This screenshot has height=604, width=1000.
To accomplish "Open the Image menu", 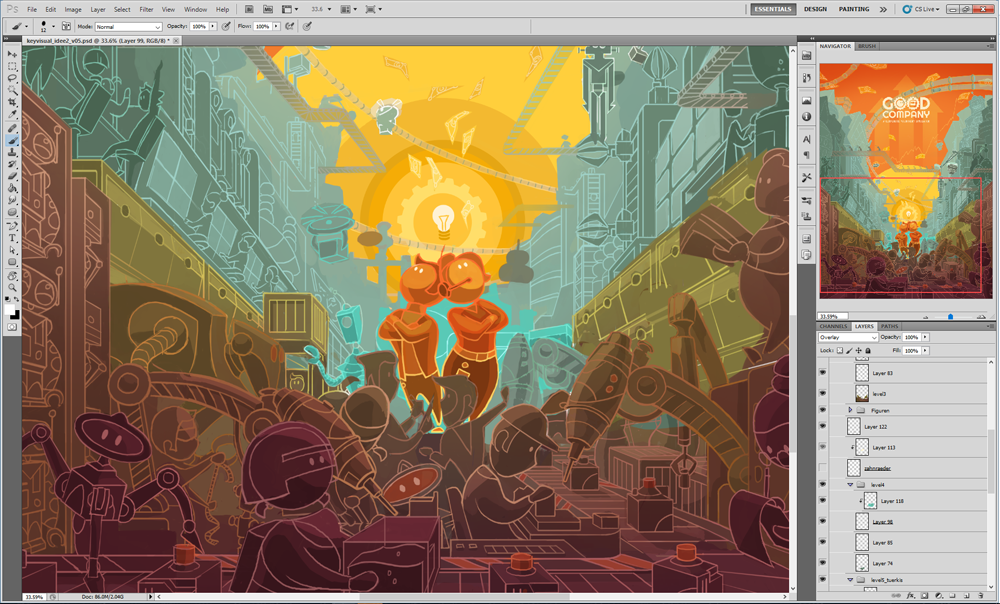I will [x=73, y=10].
